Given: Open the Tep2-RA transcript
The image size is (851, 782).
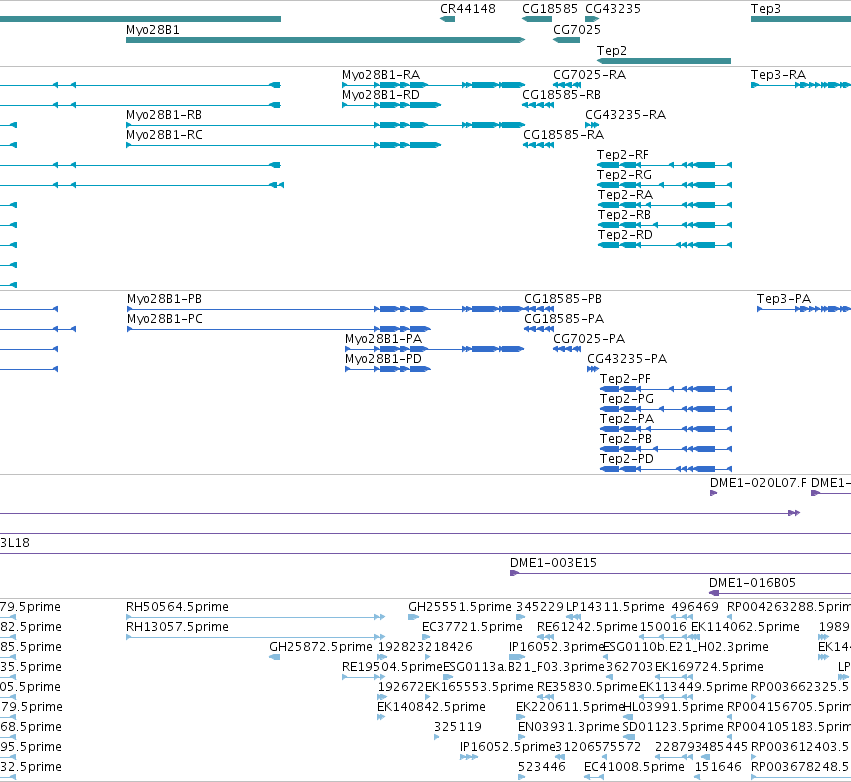Looking at the screenshot, I should click(665, 205).
